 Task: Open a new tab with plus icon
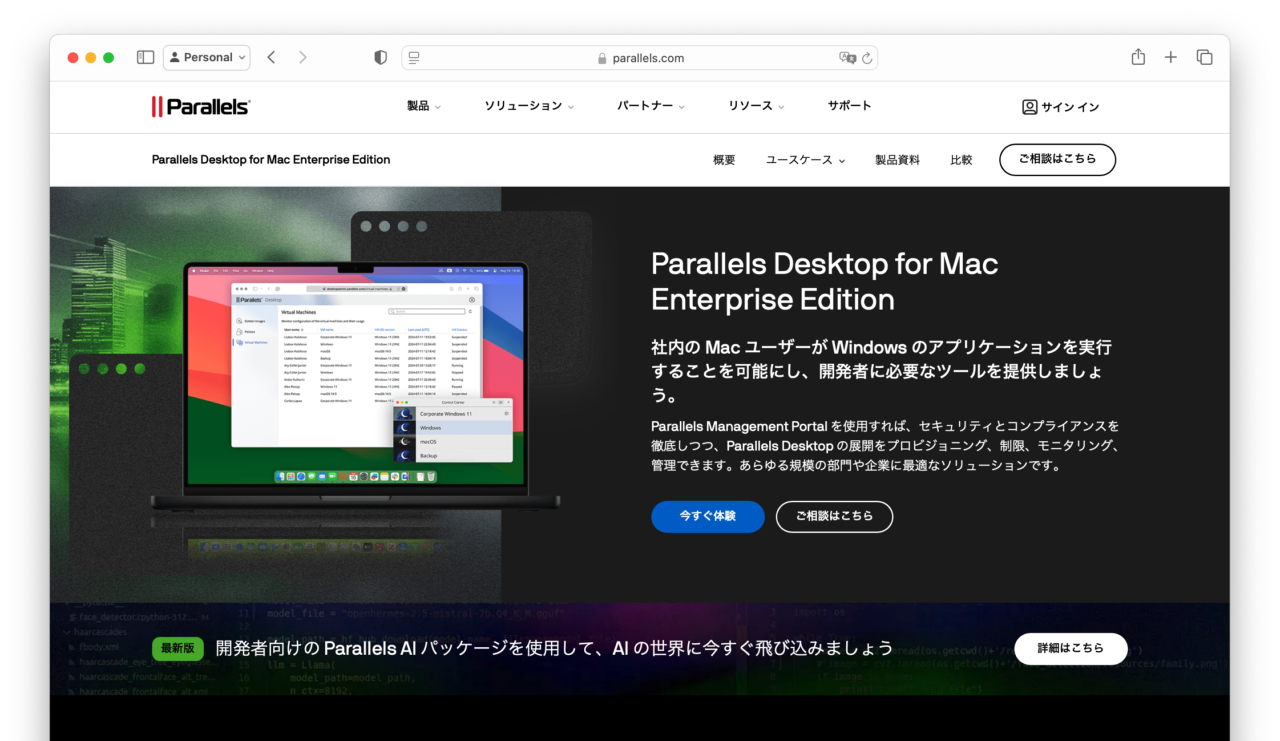tap(1171, 57)
